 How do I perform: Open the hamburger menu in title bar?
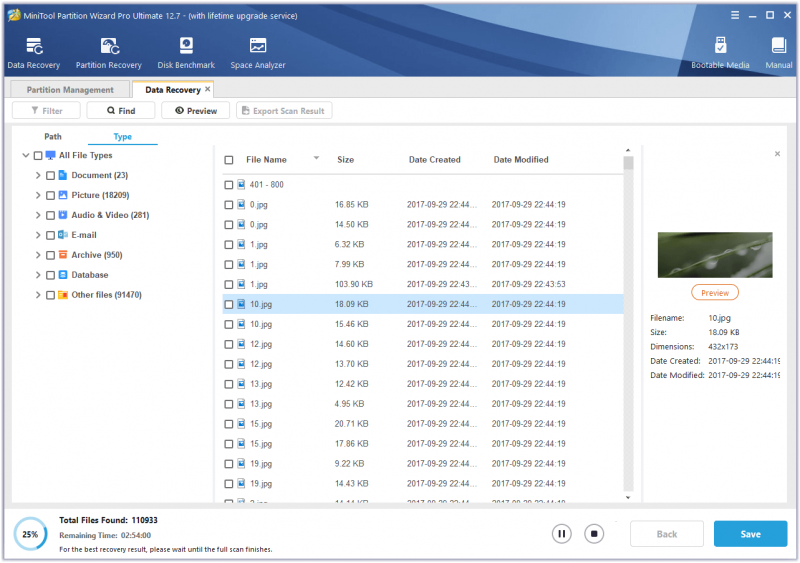(735, 15)
